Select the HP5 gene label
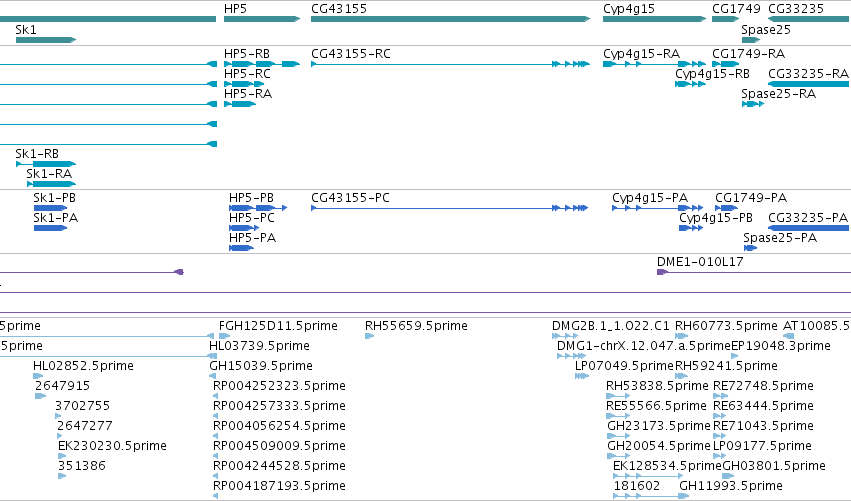The width and height of the screenshot is (851, 501). (x=235, y=9)
